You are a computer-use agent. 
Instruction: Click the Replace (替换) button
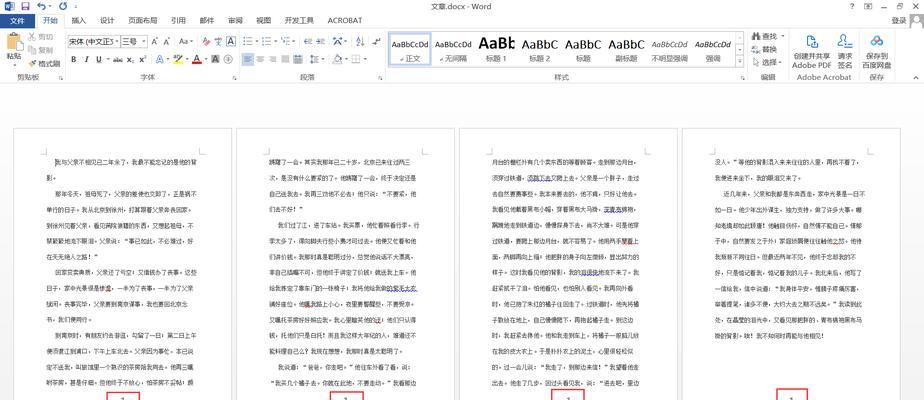tap(765, 49)
